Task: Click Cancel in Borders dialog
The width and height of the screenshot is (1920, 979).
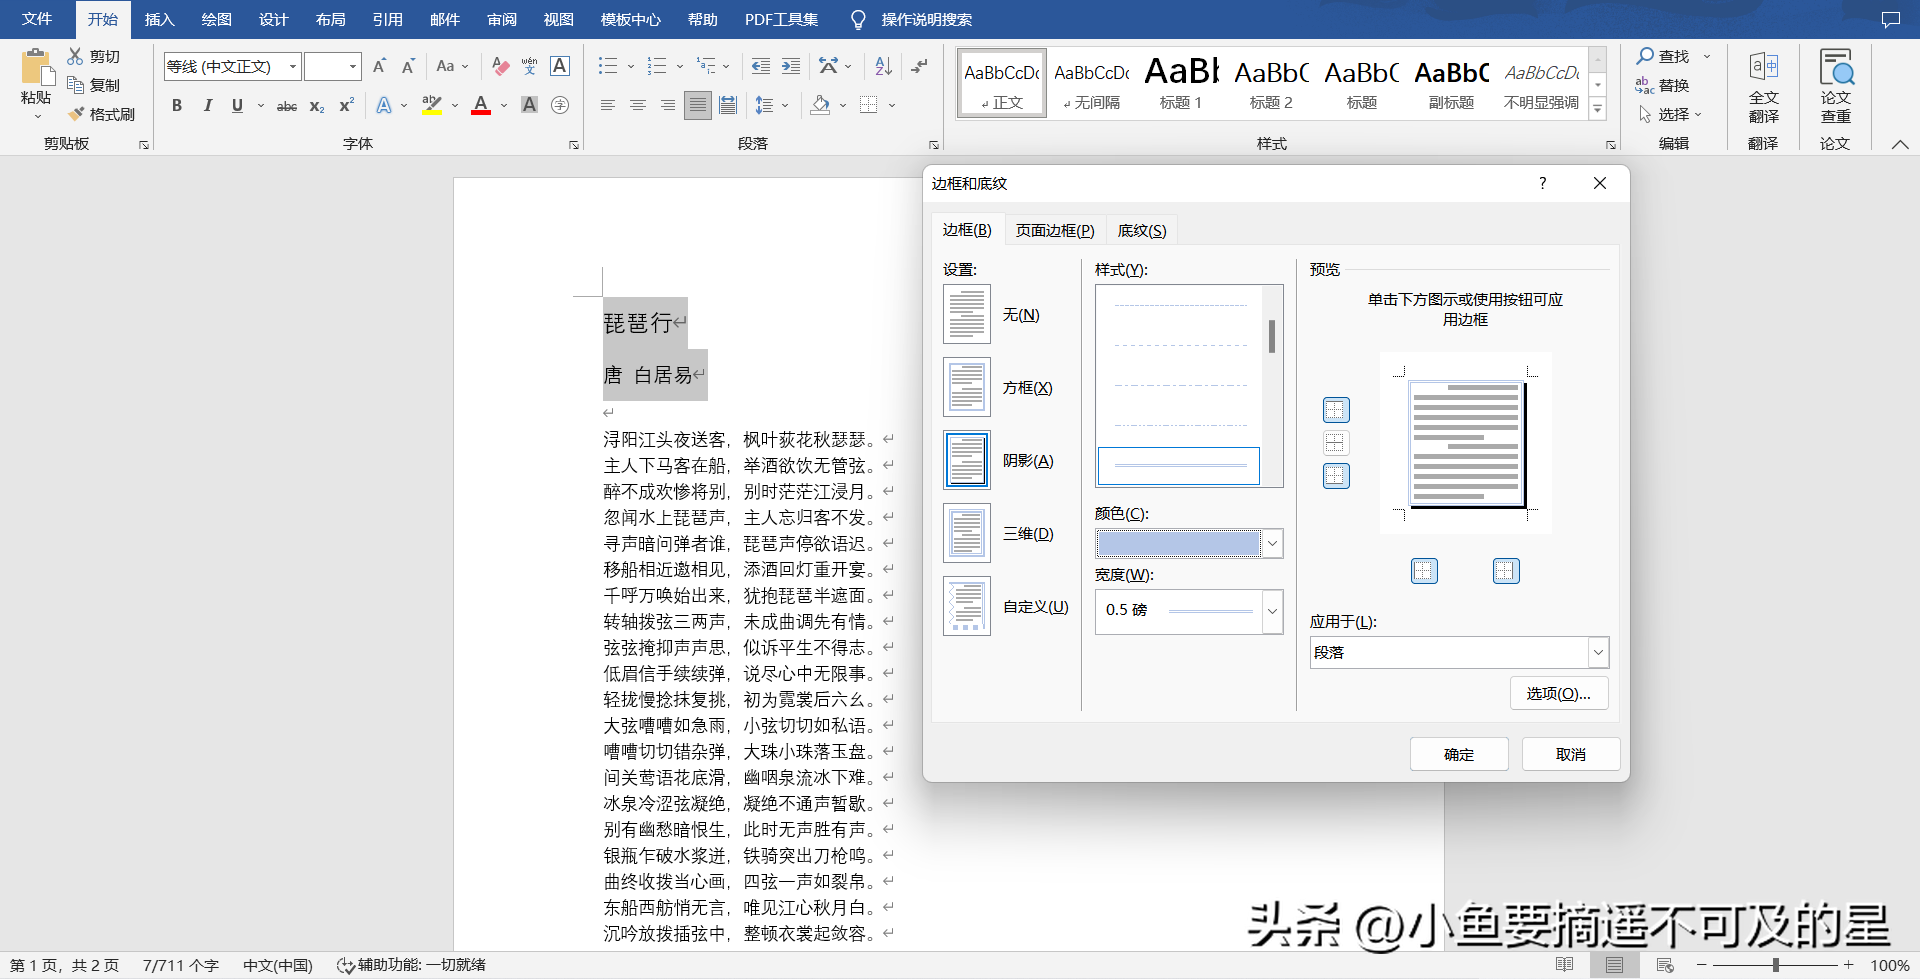Action: pos(1571,754)
